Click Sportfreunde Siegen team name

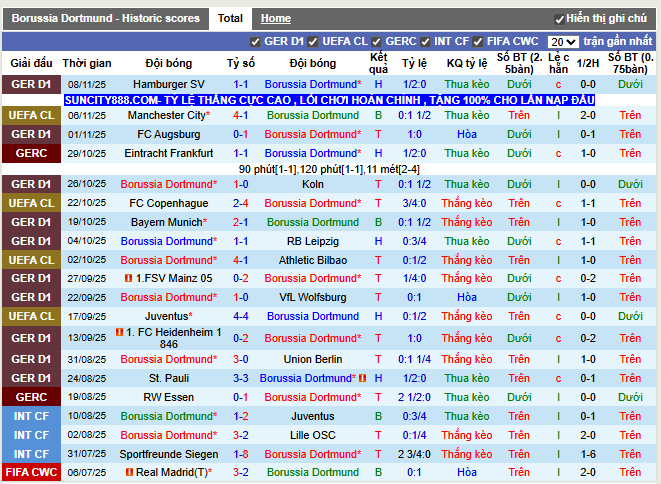169,454
